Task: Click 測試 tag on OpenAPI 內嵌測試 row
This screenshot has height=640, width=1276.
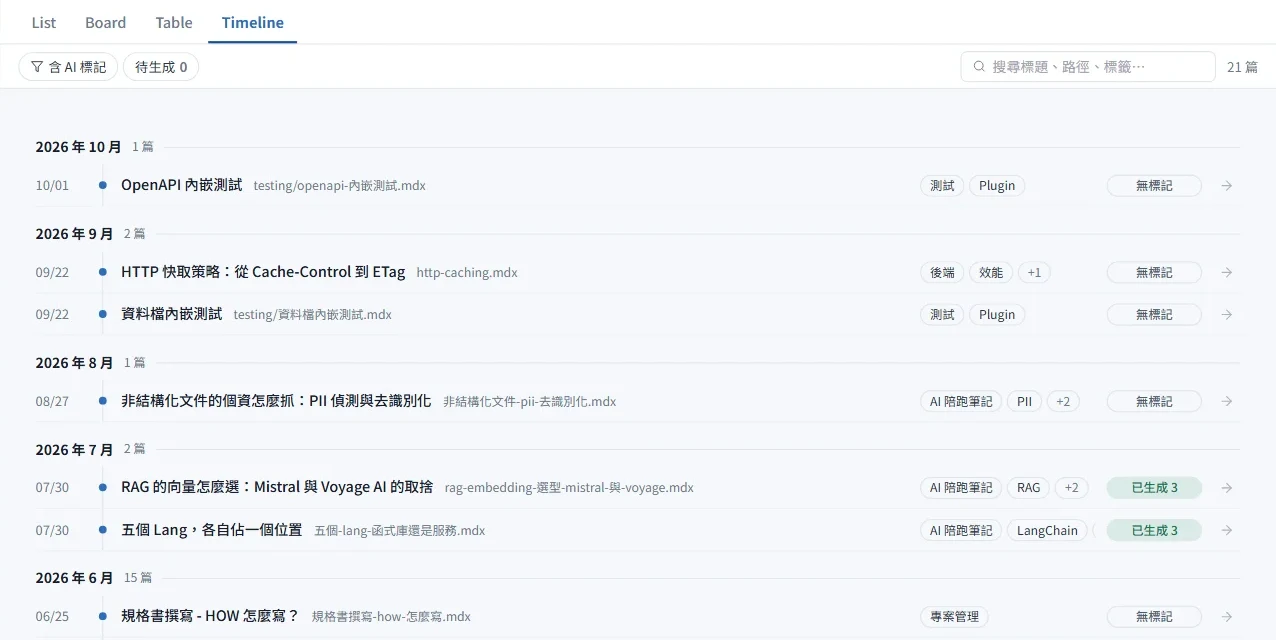Action: [x=942, y=186]
